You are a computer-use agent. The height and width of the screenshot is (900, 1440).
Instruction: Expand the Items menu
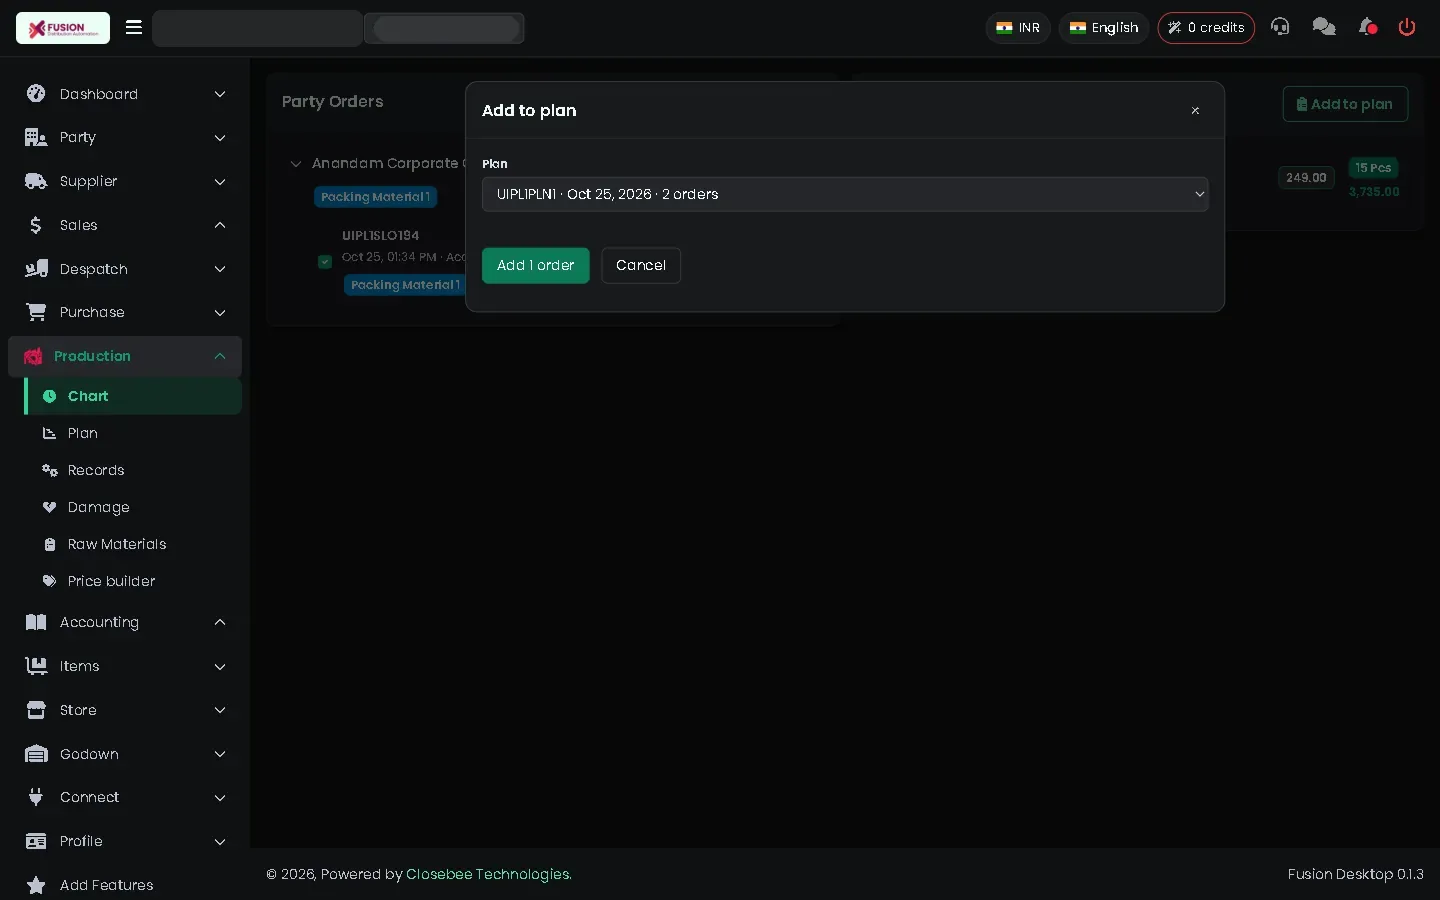125,666
